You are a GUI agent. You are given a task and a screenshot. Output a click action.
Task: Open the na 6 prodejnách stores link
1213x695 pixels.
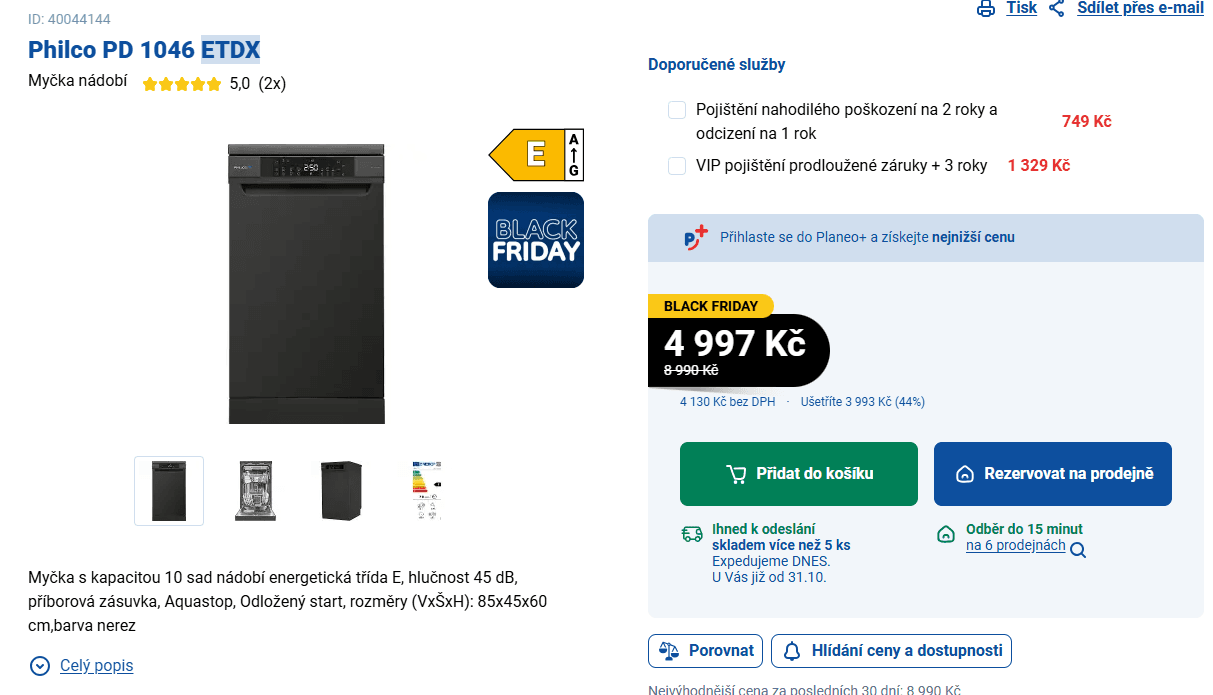1015,546
